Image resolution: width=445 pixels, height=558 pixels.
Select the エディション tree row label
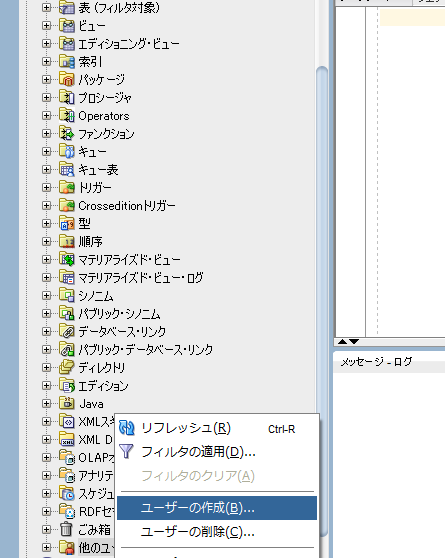(x=103, y=386)
